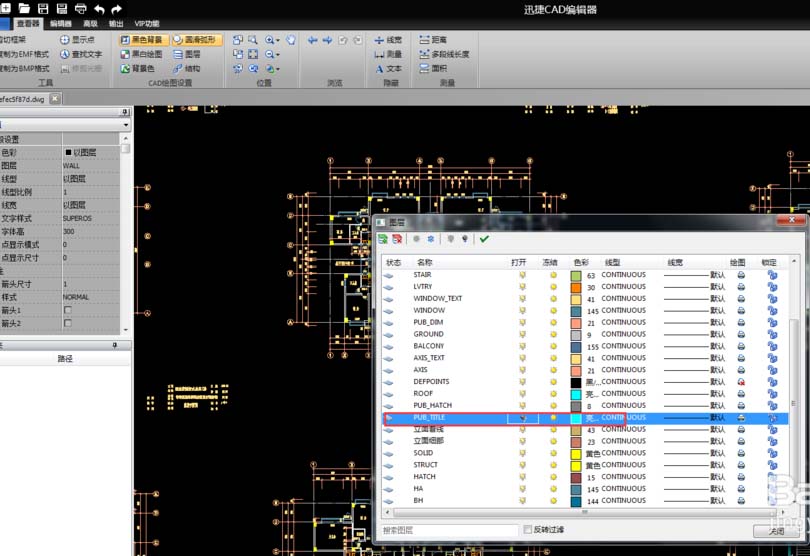Toggle the on/off bulb for STAIR layer
The image size is (810, 556).
pyautogui.click(x=522, y=275)
